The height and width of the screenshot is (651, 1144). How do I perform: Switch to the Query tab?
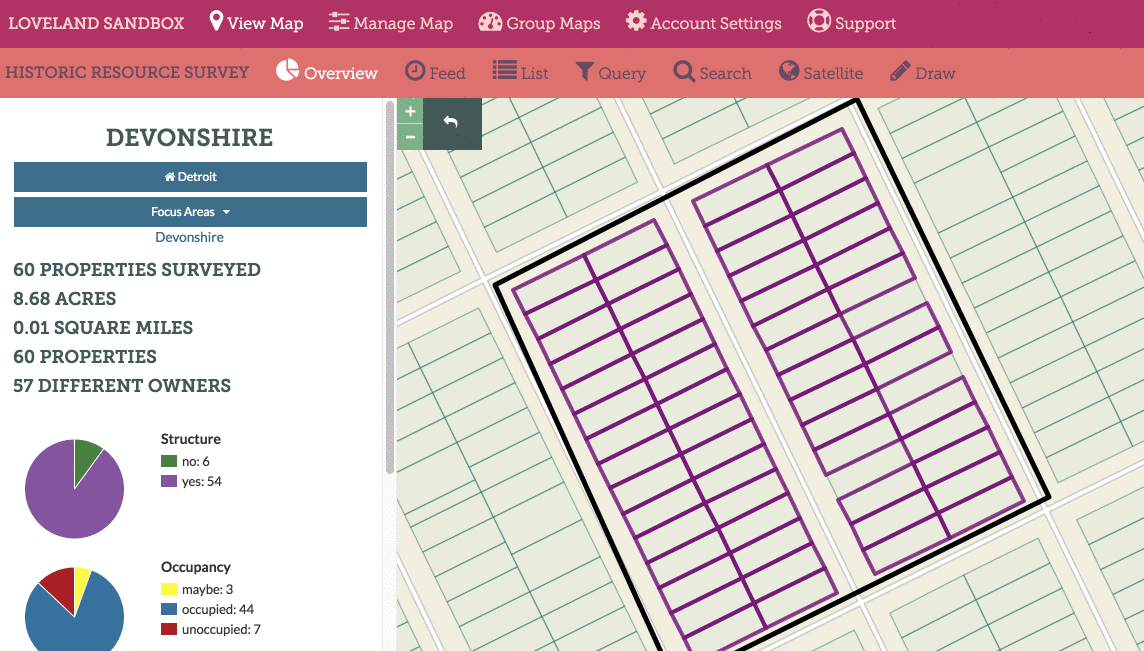tap(611, 72)
